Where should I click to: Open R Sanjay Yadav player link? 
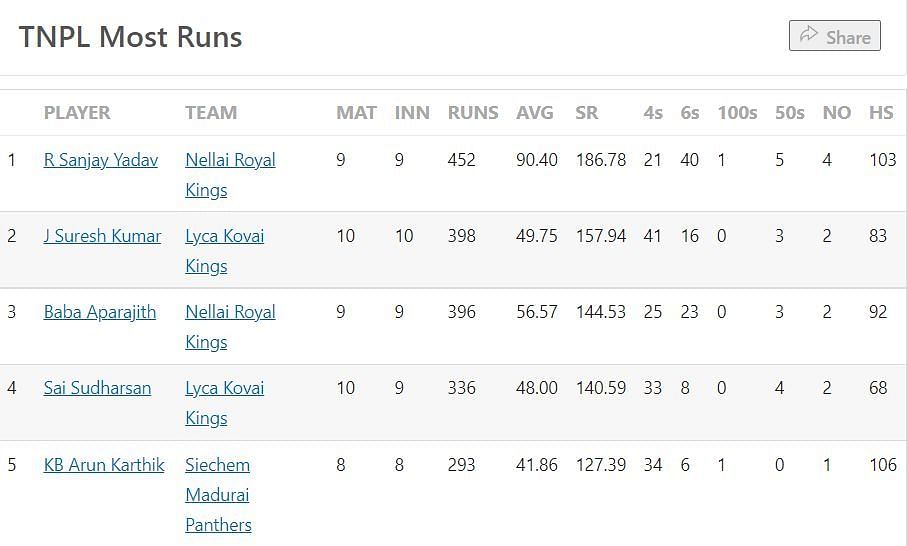tap(101, 160)
